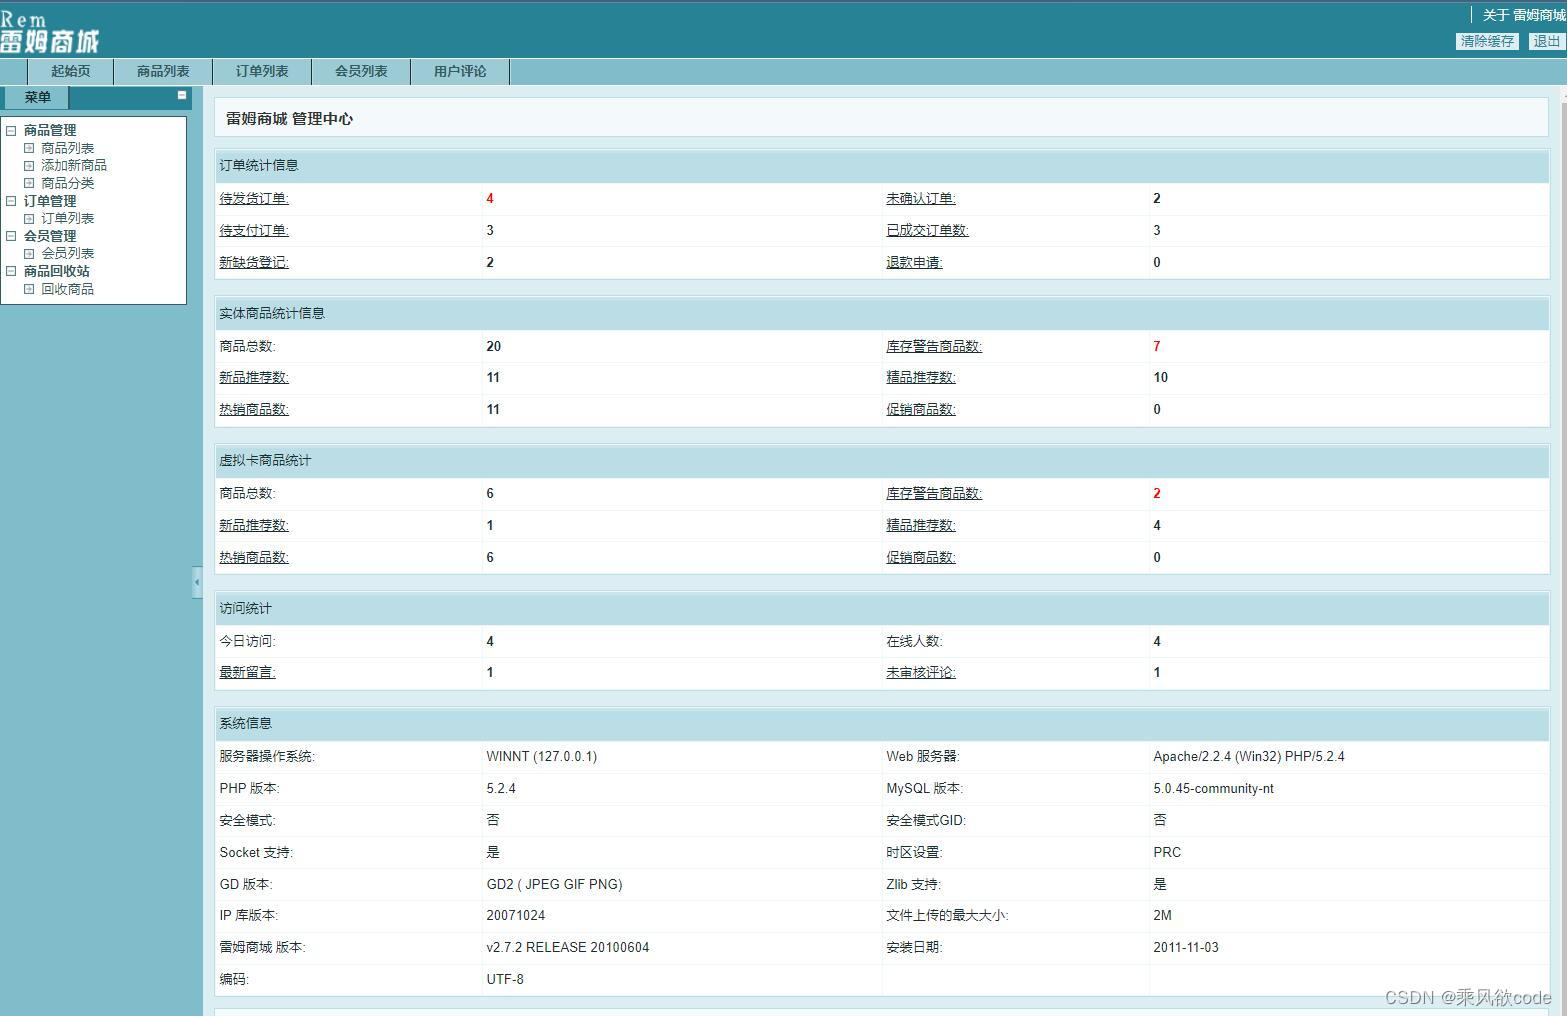Screen dimensions: 1567x1016
Task: Minimize the 菜单 sidebar panel
Action: click(182, 95)
